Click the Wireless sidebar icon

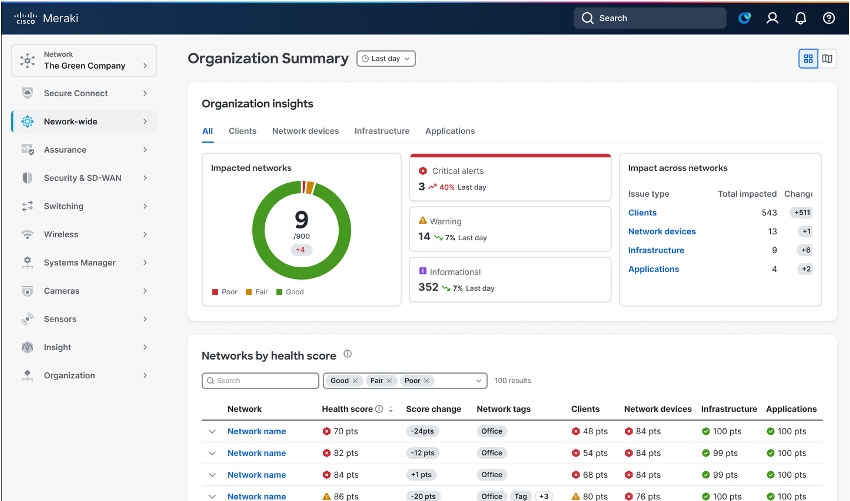point(27,234)
